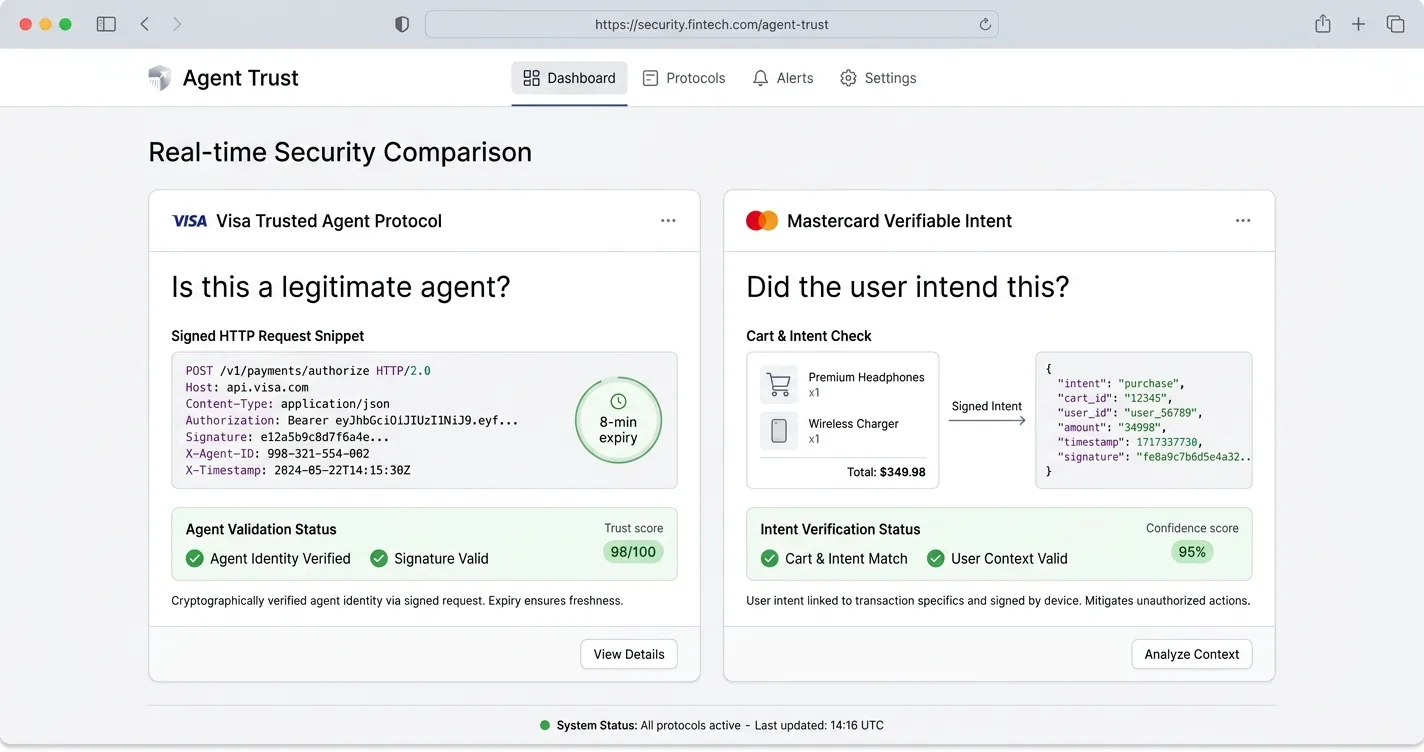Toggle the browser sidebar icon
This screenshot has width=1424, height=752.
pyautogui.click(x=106, y=24)
